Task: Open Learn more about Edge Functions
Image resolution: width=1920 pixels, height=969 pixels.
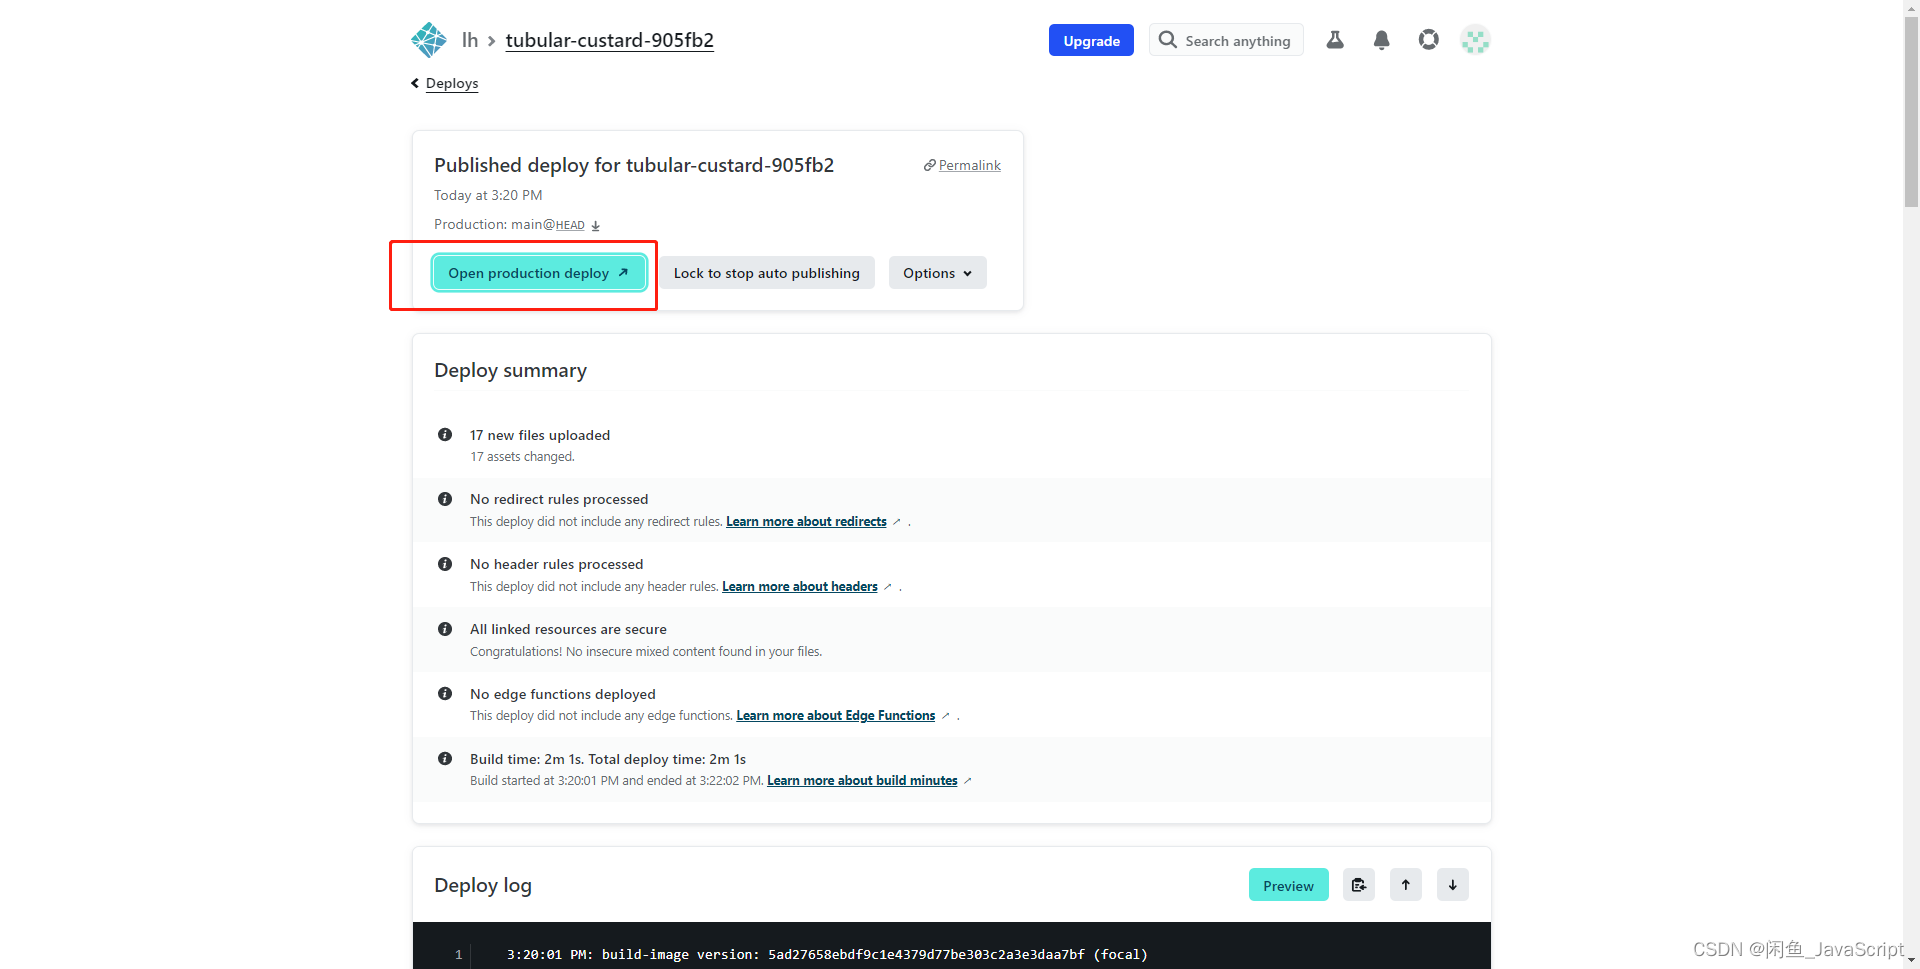Action: pyautogui.click(x=836, y=716)
